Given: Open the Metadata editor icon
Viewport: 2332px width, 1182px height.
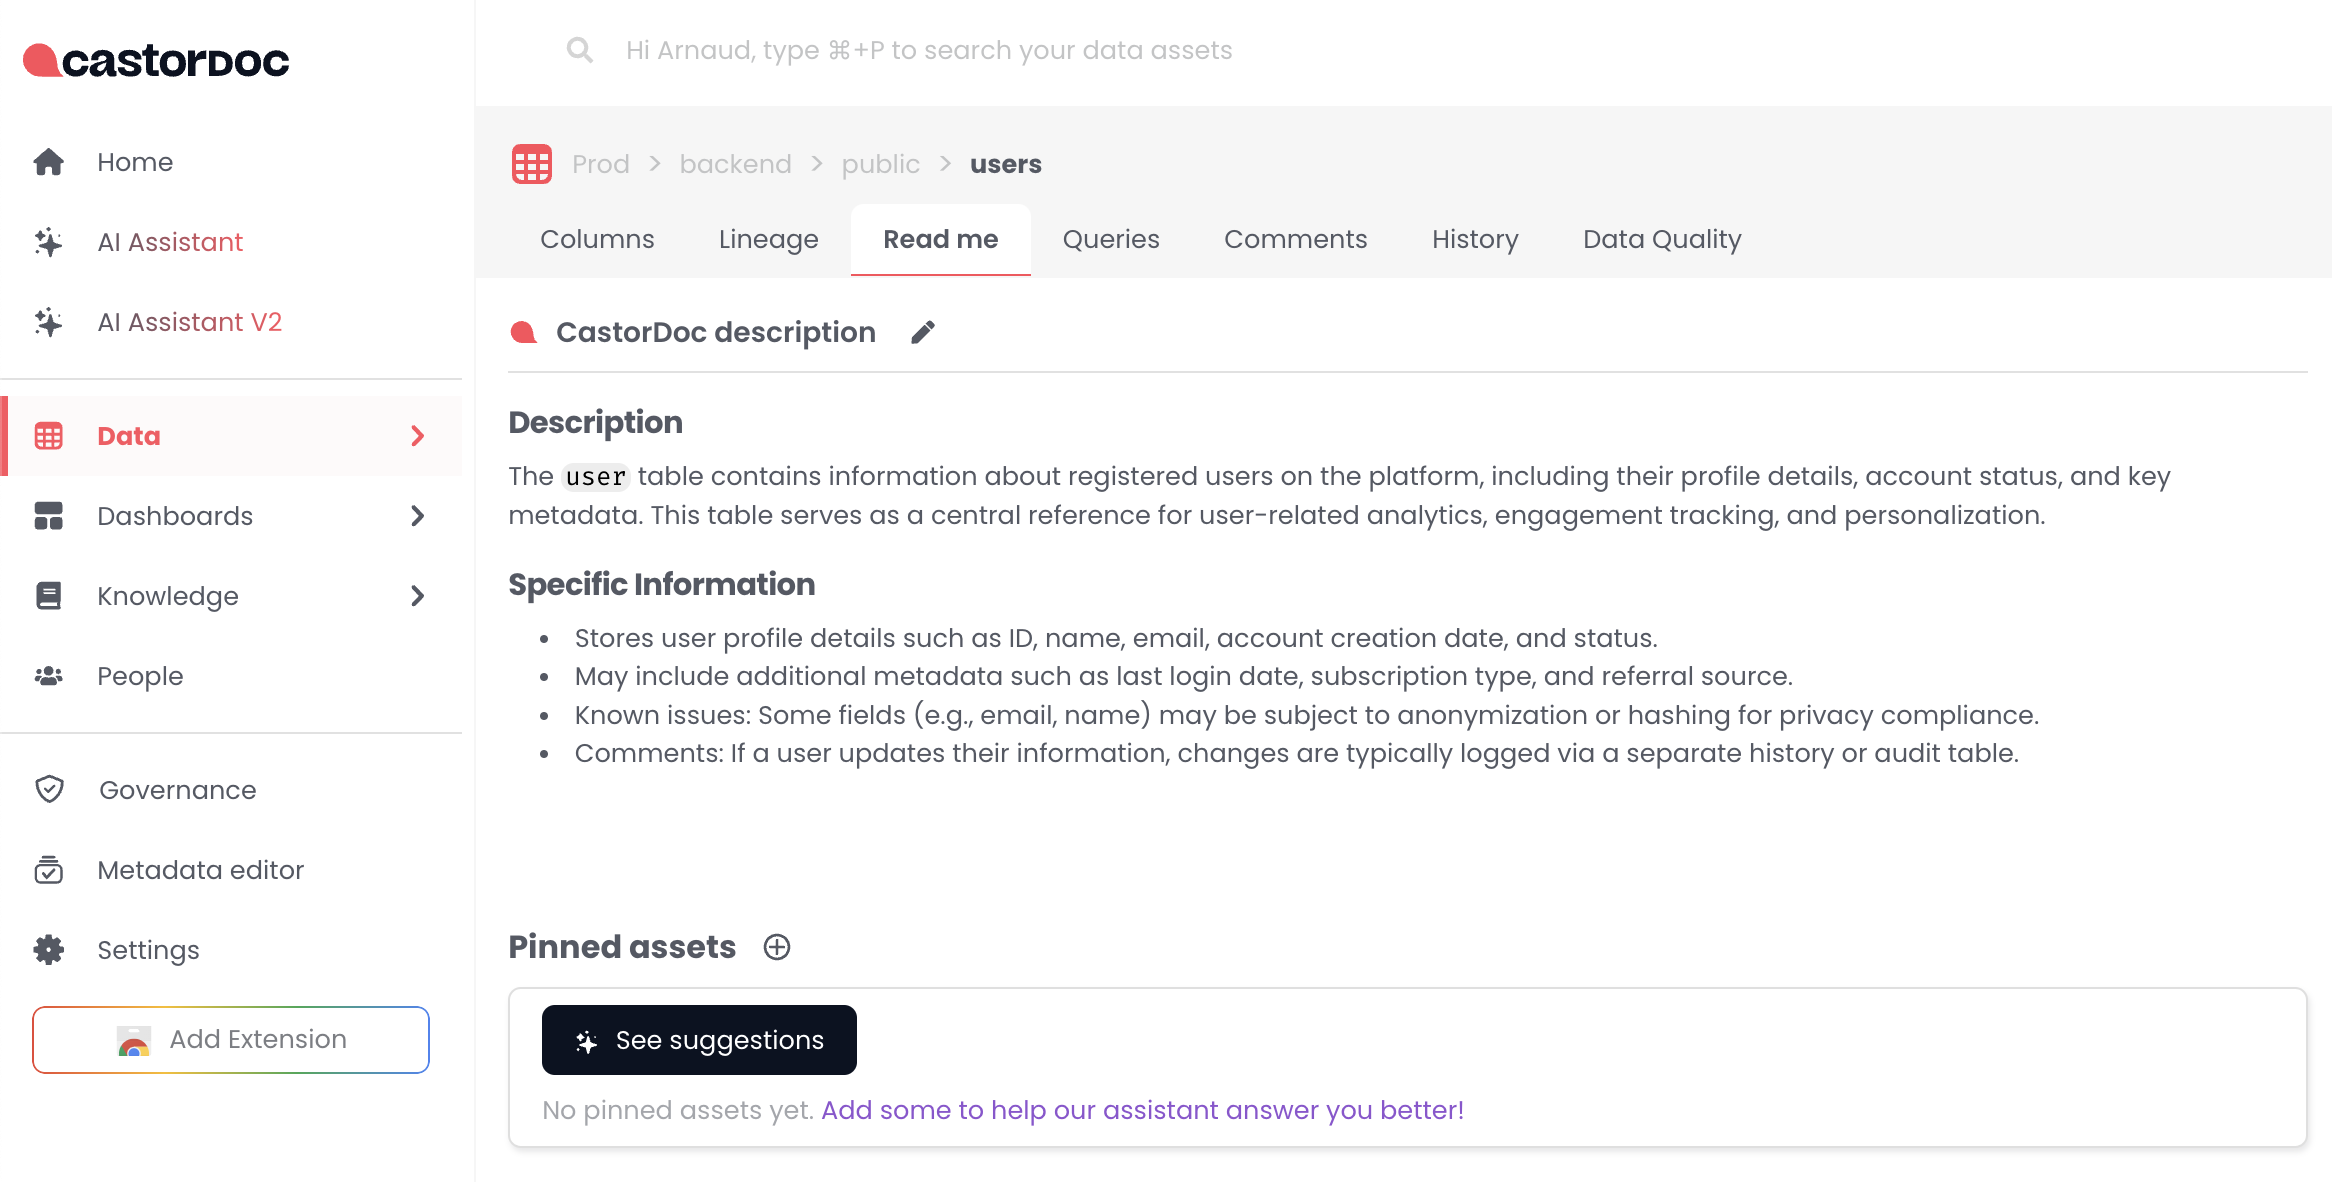Looking at the screenshot, I should click(48, 870).
